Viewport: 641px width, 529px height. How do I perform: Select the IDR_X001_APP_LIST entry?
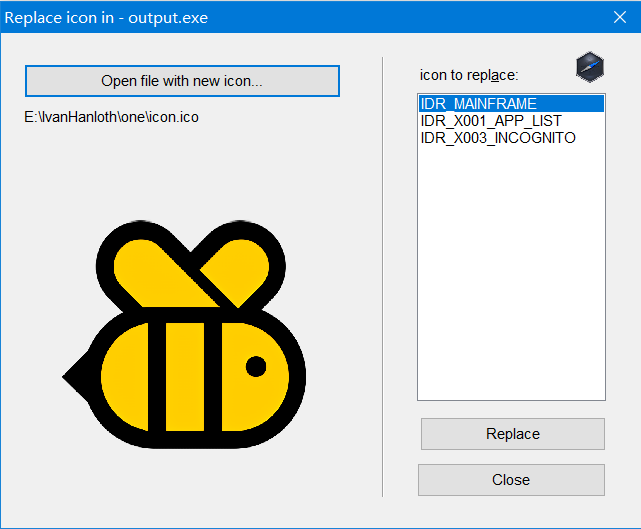coord(491,121)
